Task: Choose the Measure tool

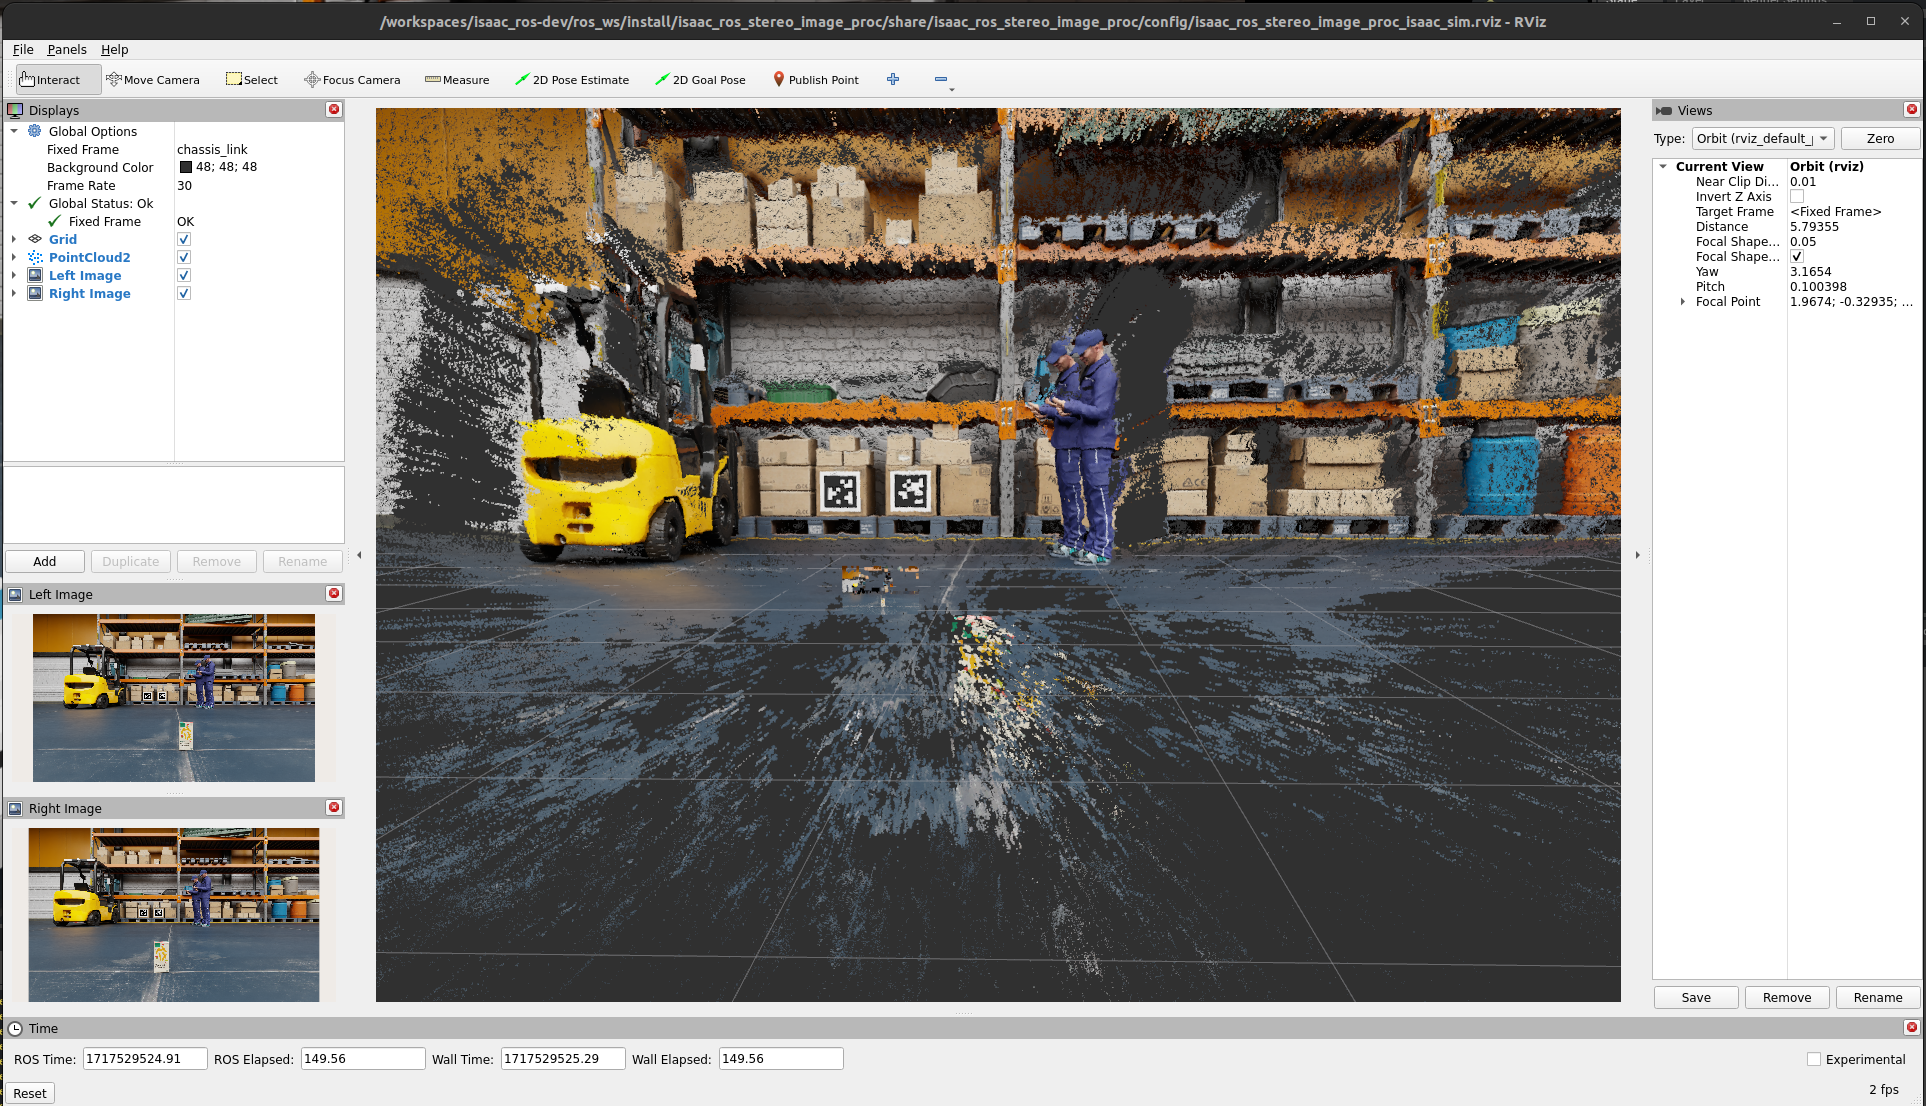Action: (x=457, y=79)
